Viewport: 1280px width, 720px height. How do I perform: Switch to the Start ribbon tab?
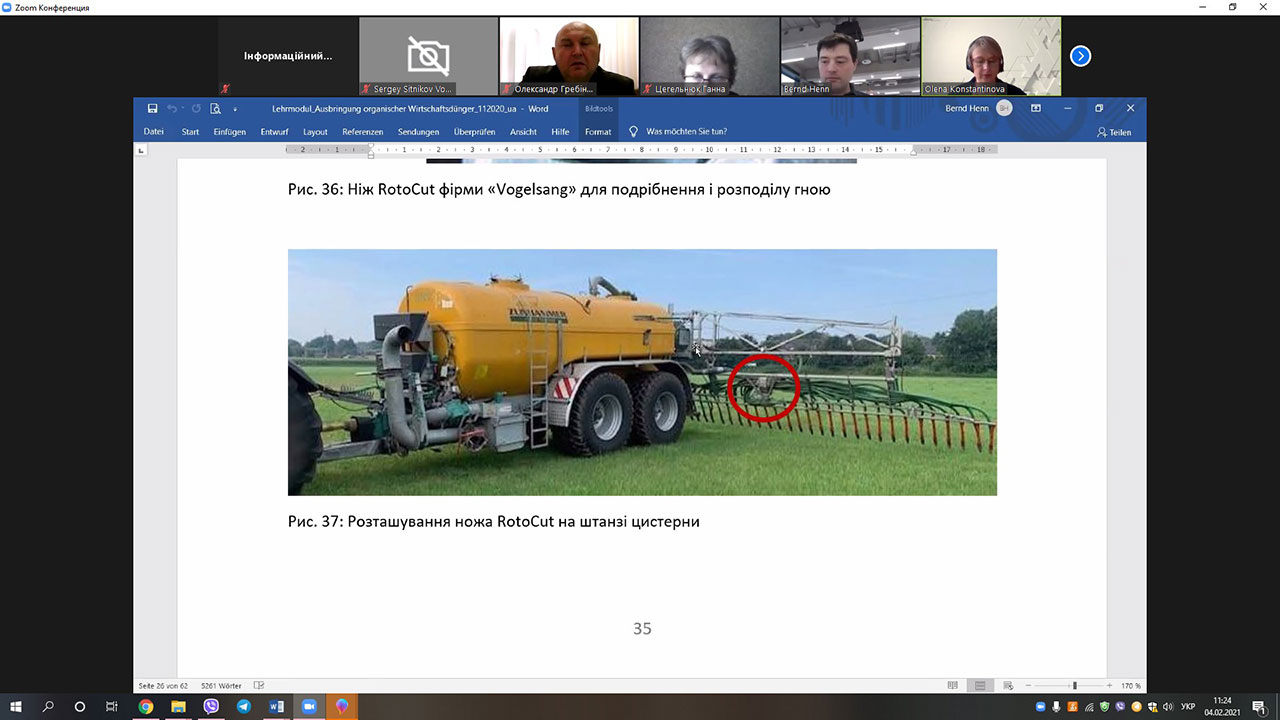click(x=190, y=131)
